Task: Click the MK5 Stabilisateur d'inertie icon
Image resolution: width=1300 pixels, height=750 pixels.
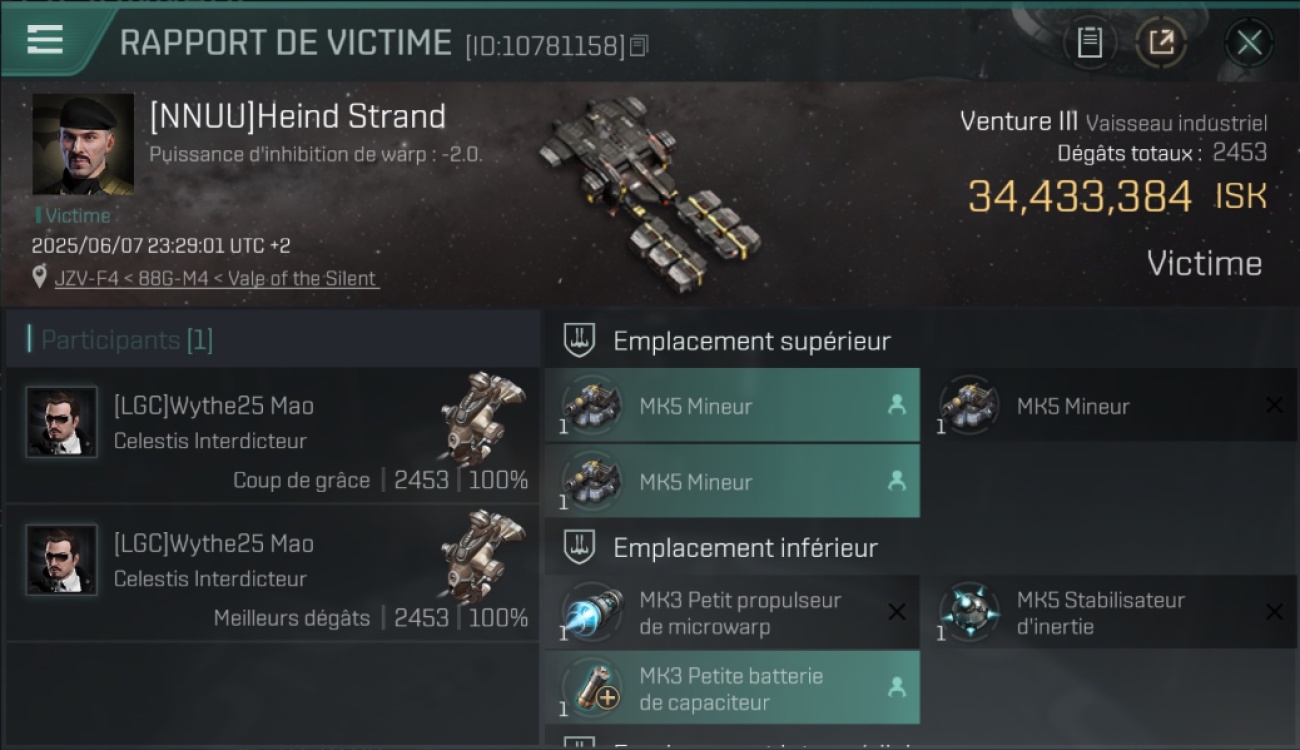Action: (969, 612)
